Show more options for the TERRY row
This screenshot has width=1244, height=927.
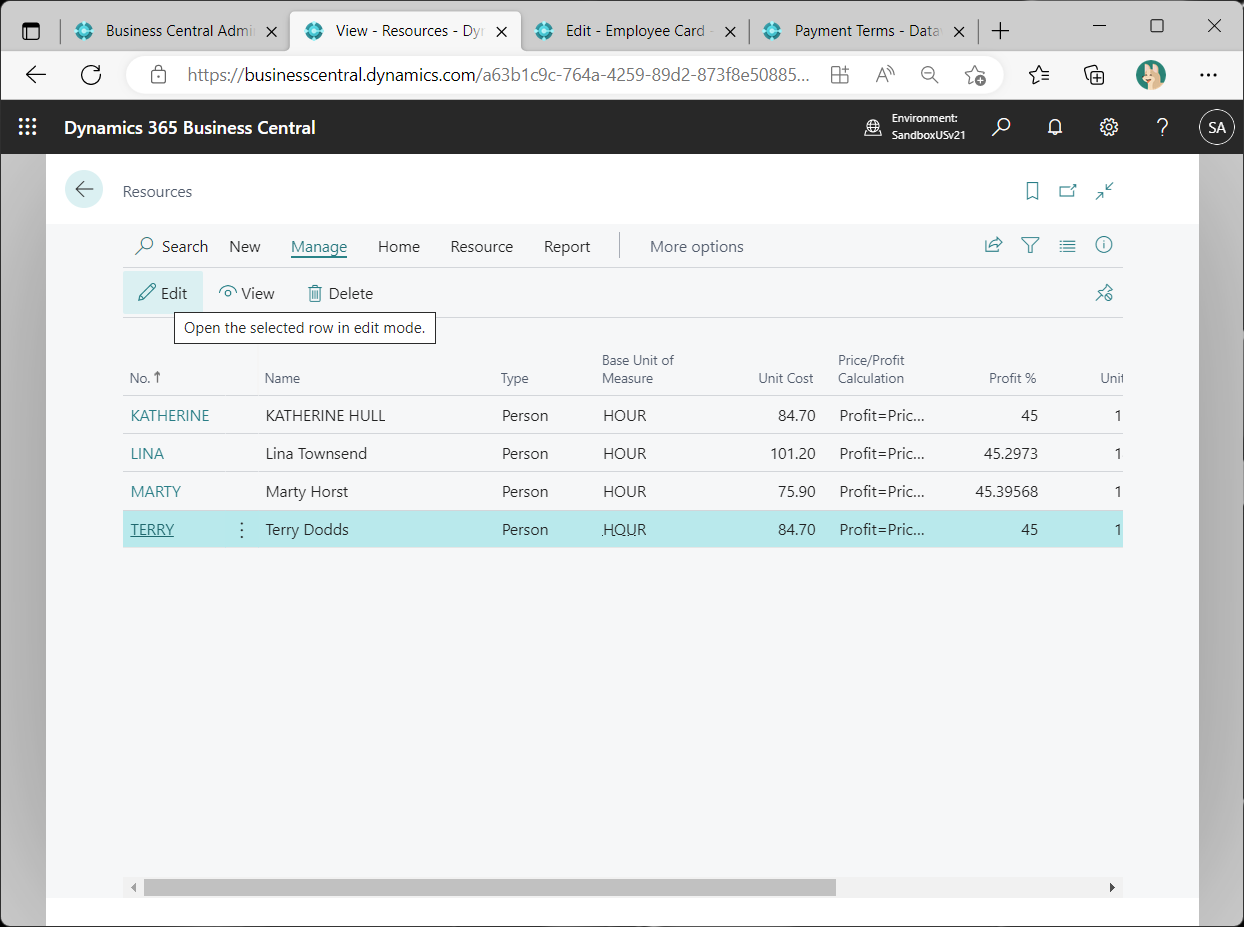coord(241,530)
